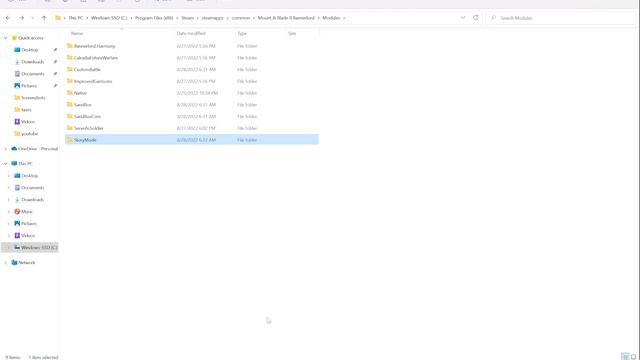640x360 pixels.
Task: Open pinned Documents under Quick access
Action: pyautogui.click(x=33, y=74)
